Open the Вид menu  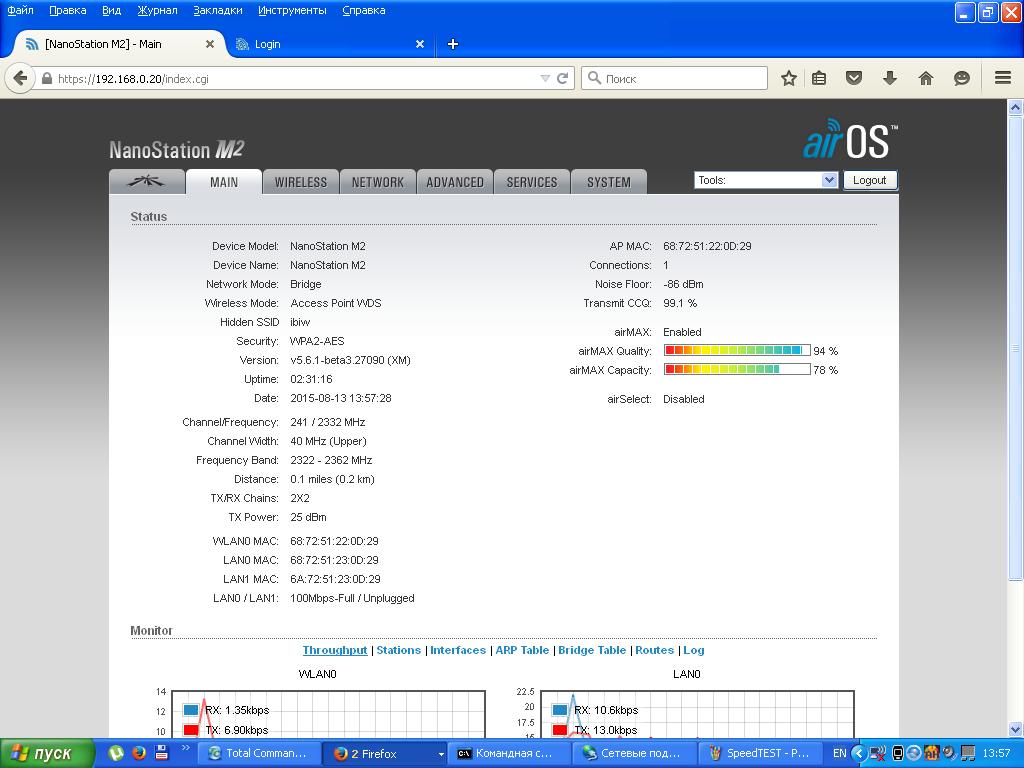112,10
